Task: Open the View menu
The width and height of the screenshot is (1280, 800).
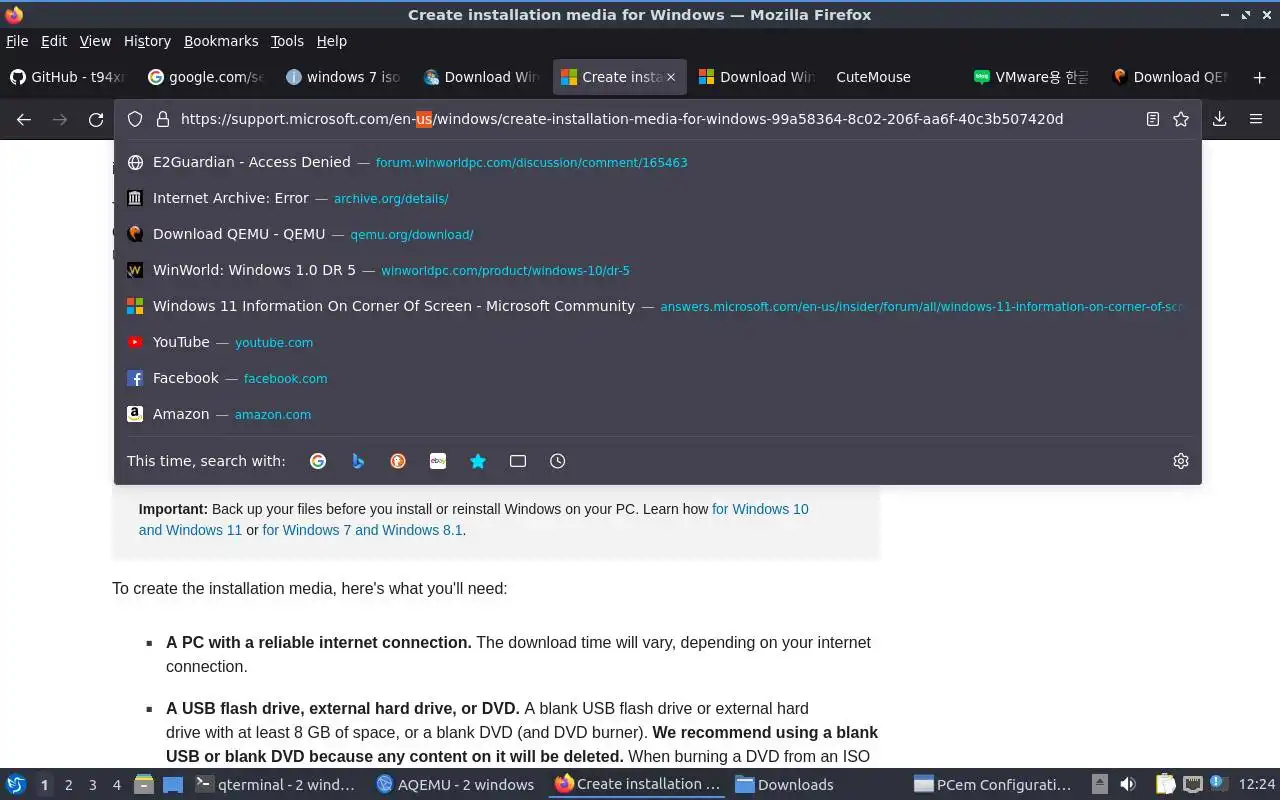Action: coord(95,41)
